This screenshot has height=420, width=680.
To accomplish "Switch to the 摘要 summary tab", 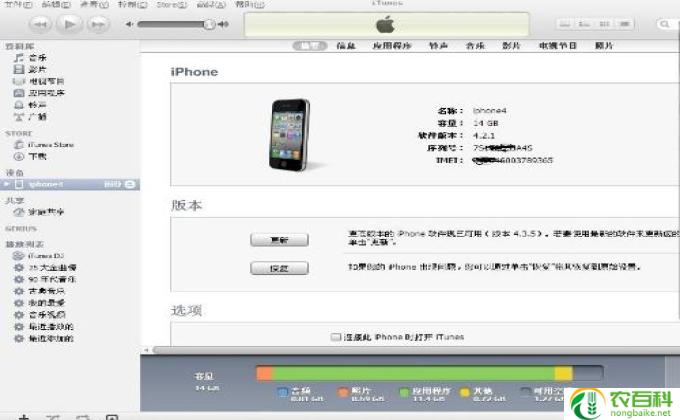I will [310, 46].
